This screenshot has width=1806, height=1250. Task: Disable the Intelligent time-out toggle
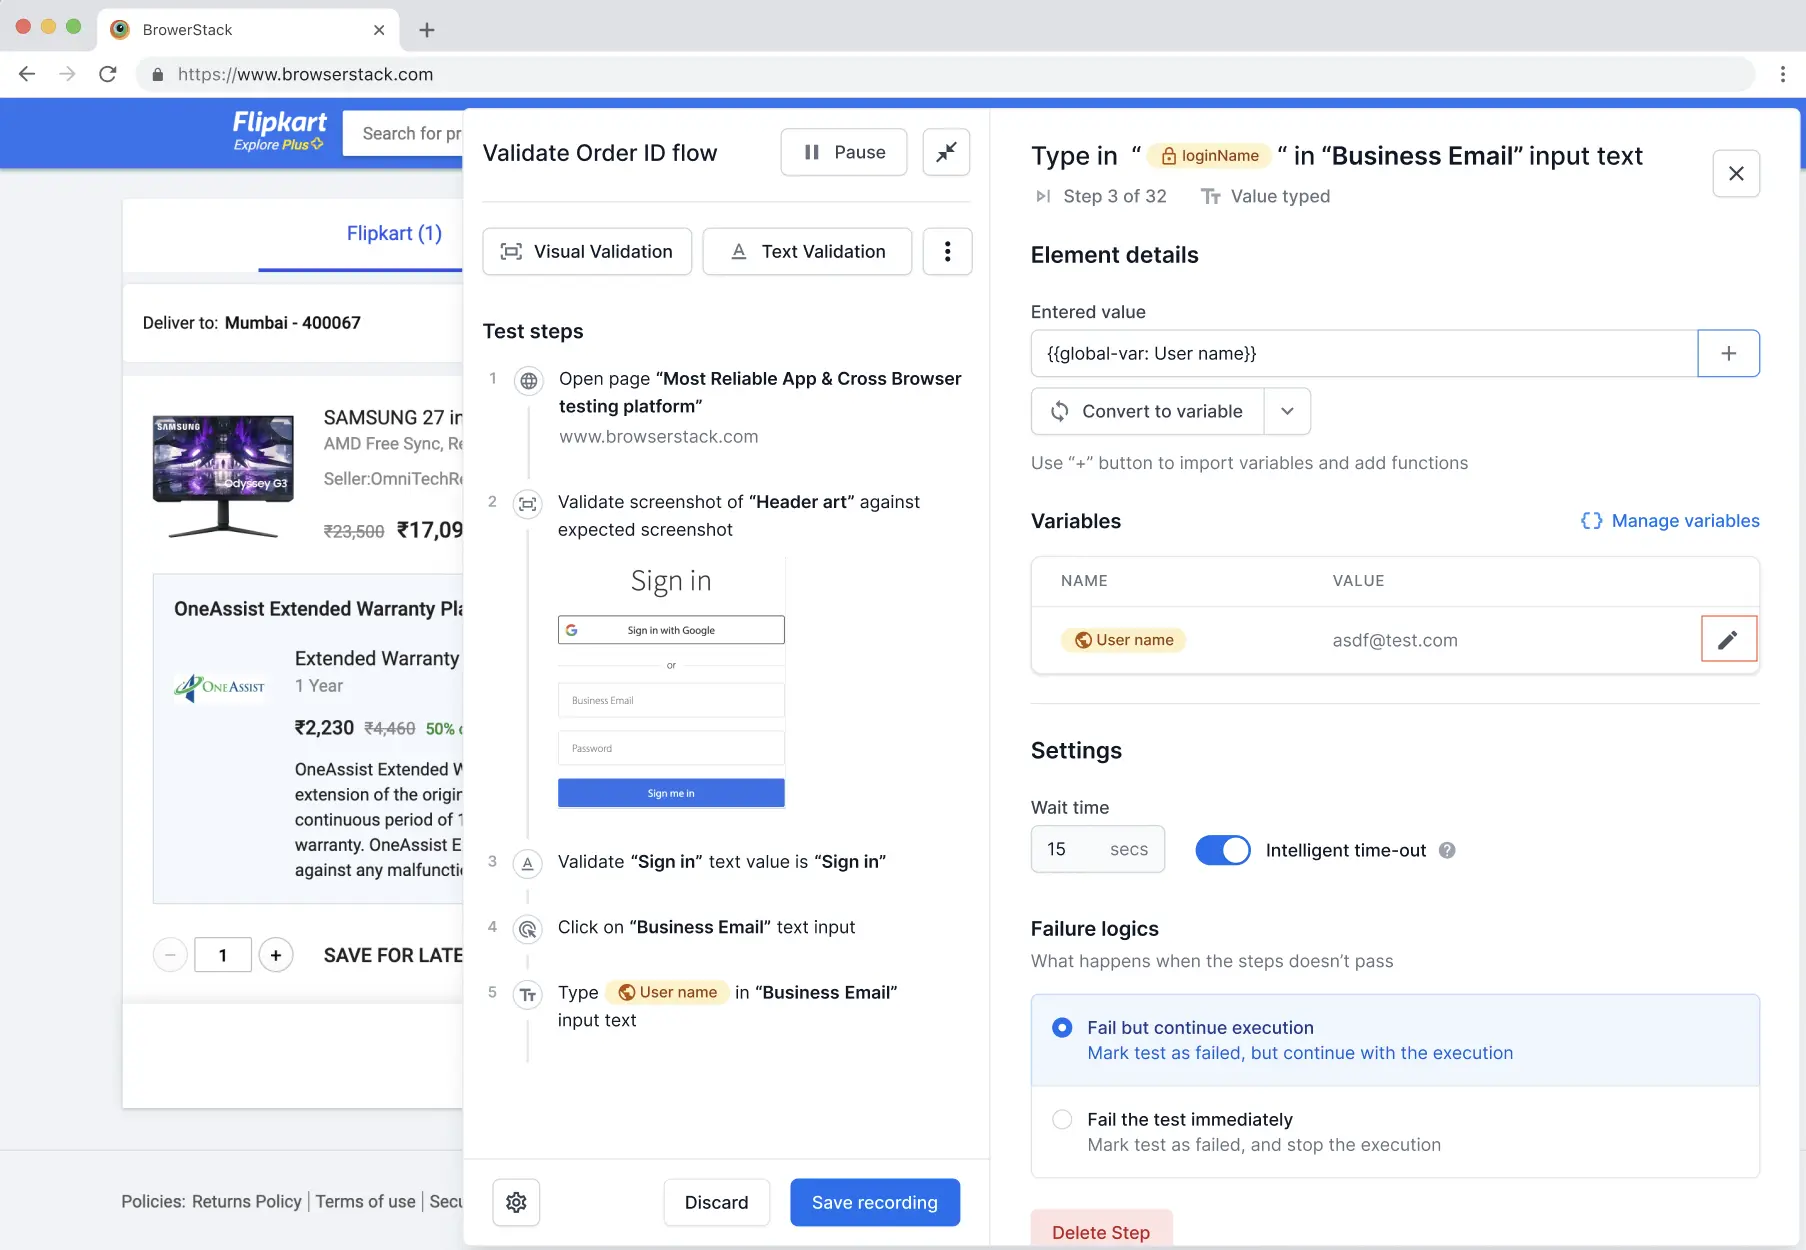pos(1222,850)
